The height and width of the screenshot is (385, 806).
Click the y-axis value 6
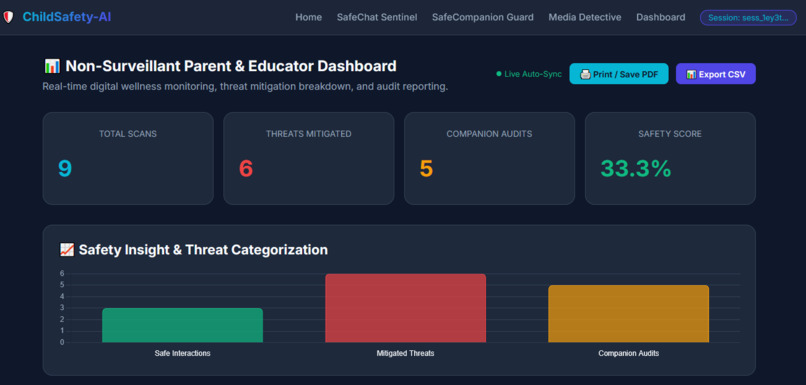pos(62,273)
